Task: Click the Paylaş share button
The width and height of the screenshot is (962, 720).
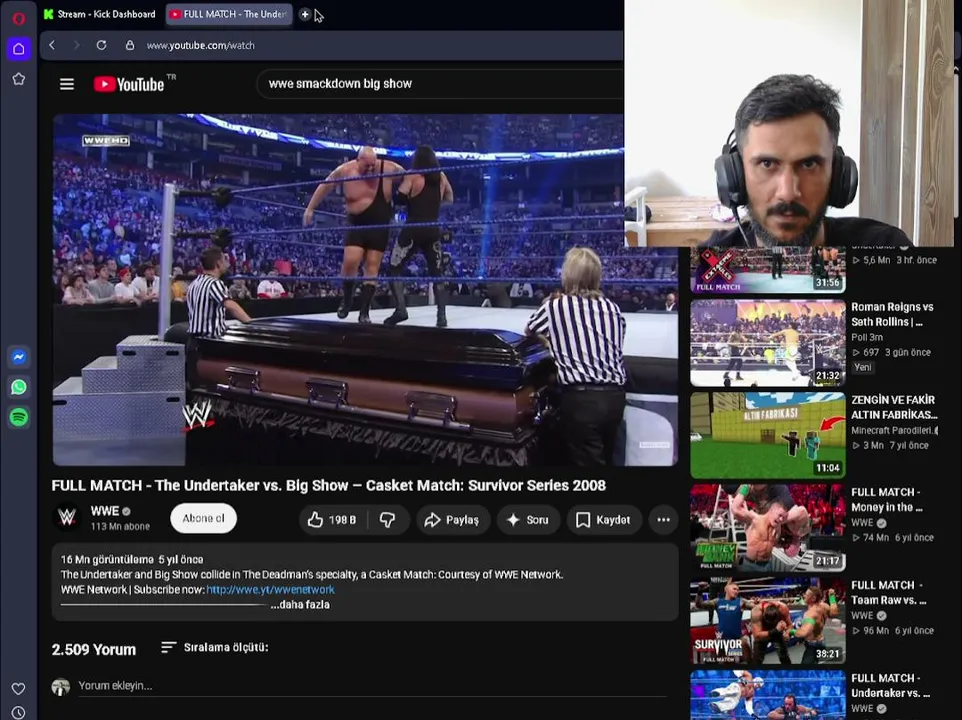Action: [x=453, y=520]
